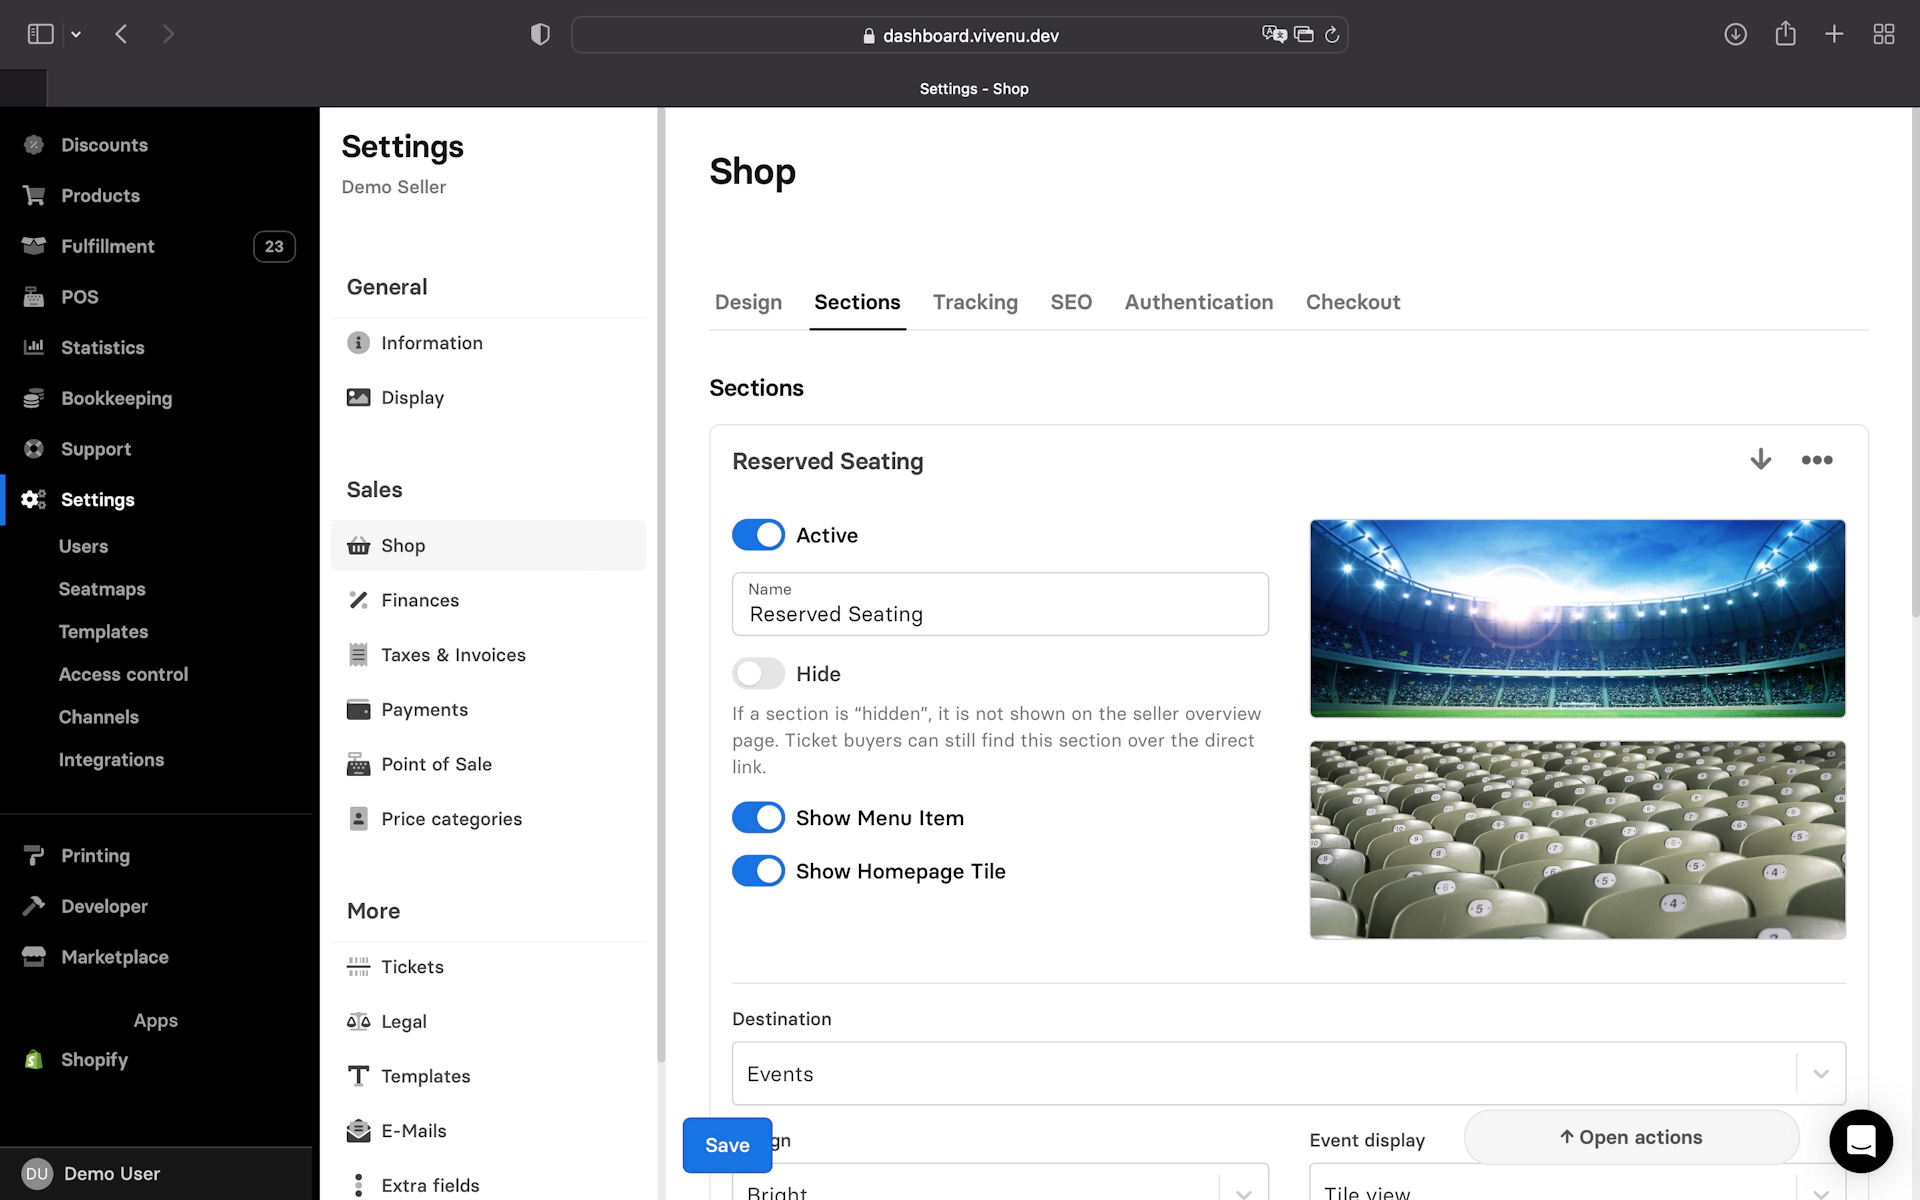Reload the page using Safari's refresh icon
This screenshot has height=1200, width=1920.
click(1332, 35)
